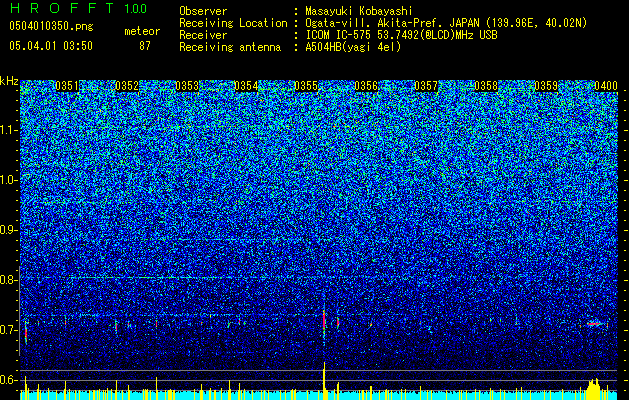Click the date stamp 05.04.01 03:50

coord(51,46)
